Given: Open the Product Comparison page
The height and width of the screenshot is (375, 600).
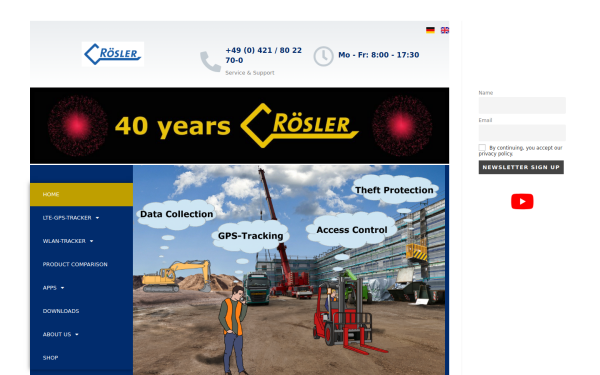Looking at the screenshot, I should (x=75, y=264).
